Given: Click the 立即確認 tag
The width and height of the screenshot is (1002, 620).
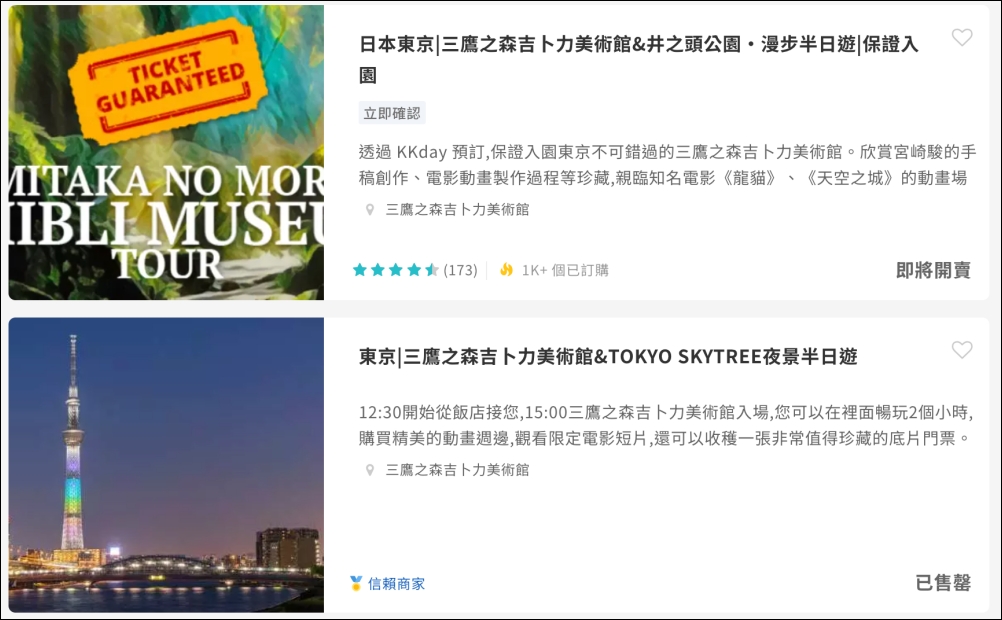Looking at the screenshot, I should point(392,113).
